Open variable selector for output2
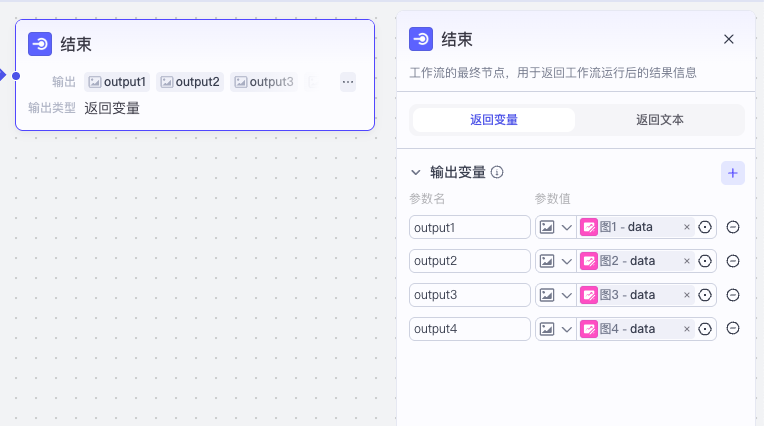Screen dimensions: 764x426 (705, 261)
